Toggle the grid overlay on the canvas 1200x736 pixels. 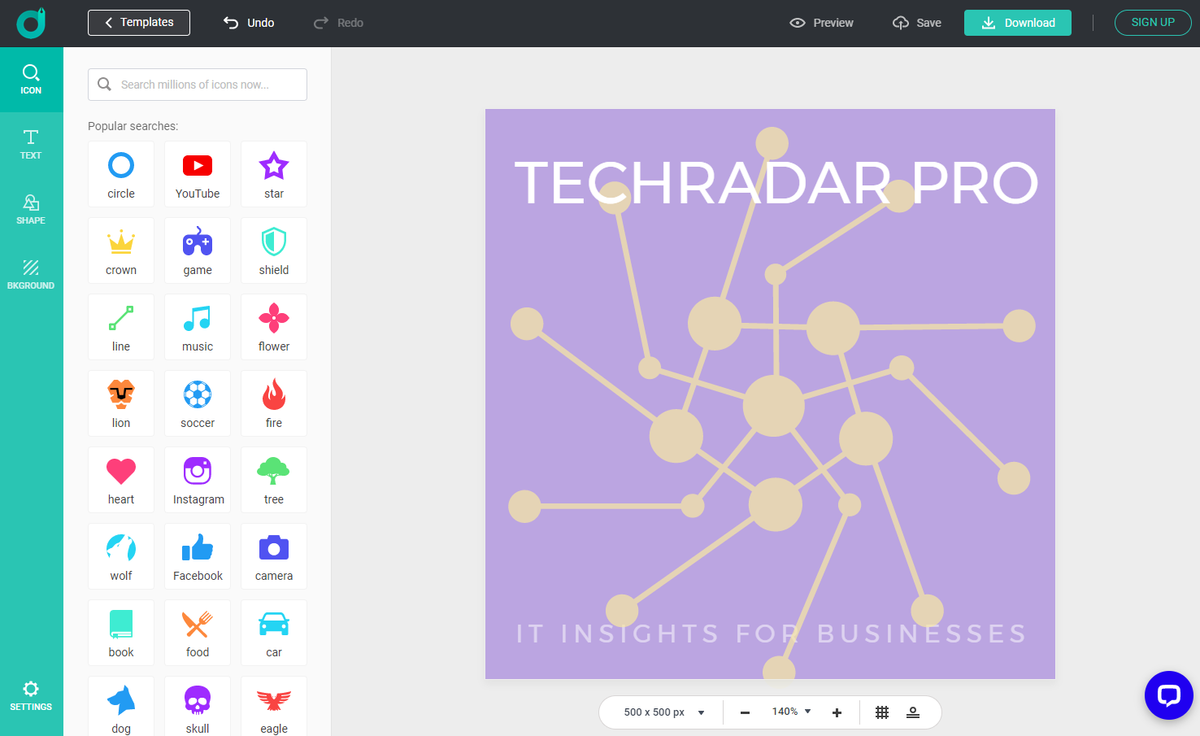(x=882, y=711)
